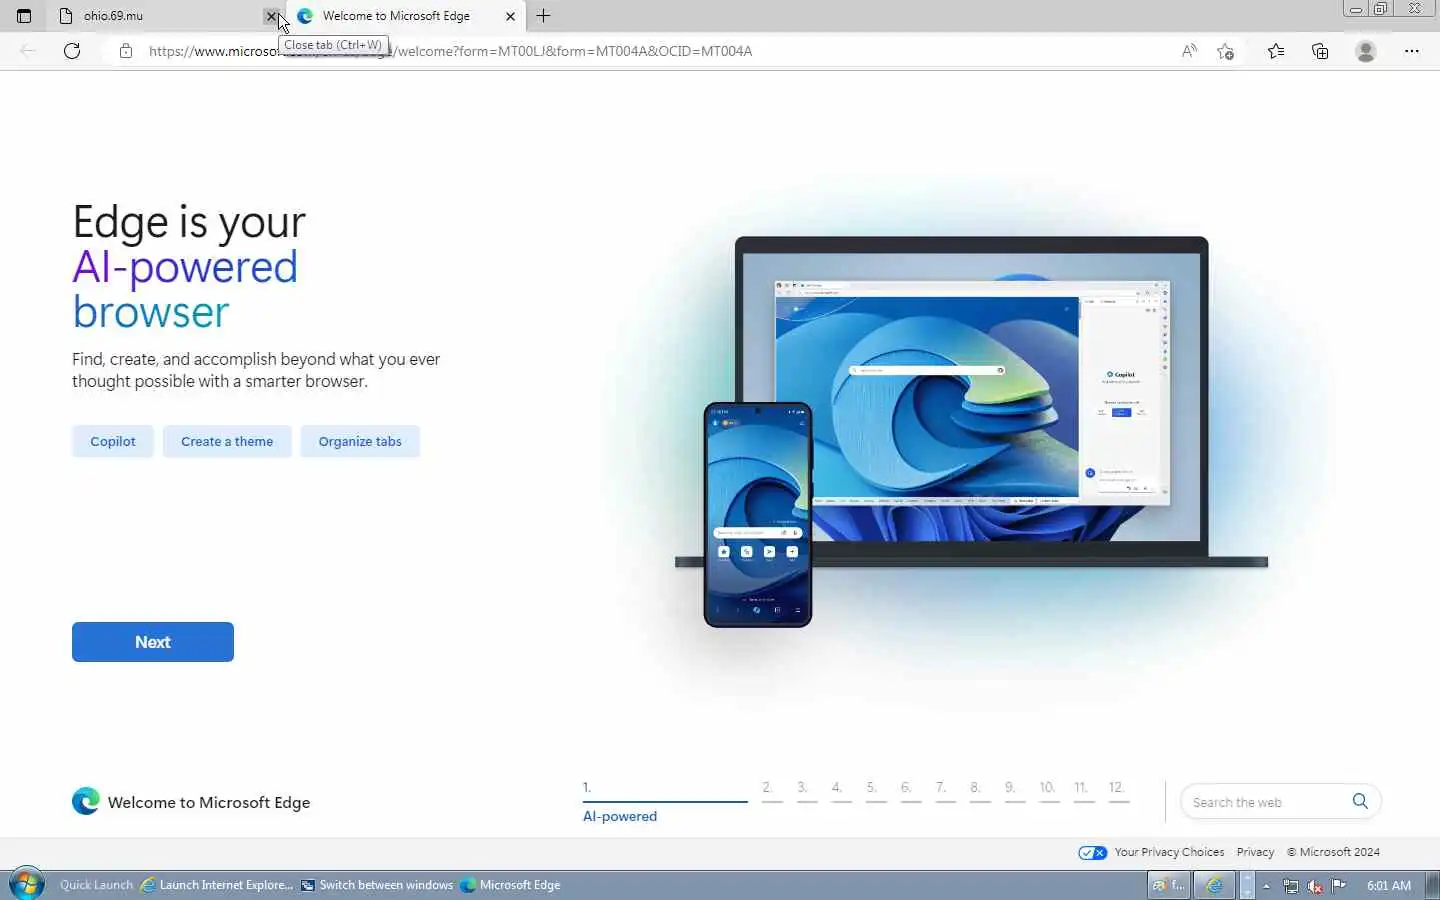Close the ohio.69.mu tab
Image resolution: width=1440 pixels, height=900 pixels.
tap(271, 16)
